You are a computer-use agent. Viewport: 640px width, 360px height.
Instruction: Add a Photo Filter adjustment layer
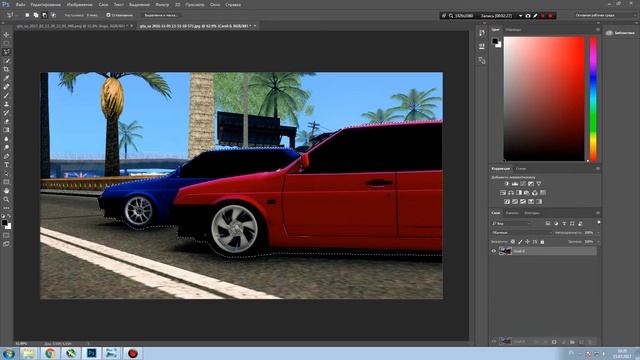(x=527, y=193)
